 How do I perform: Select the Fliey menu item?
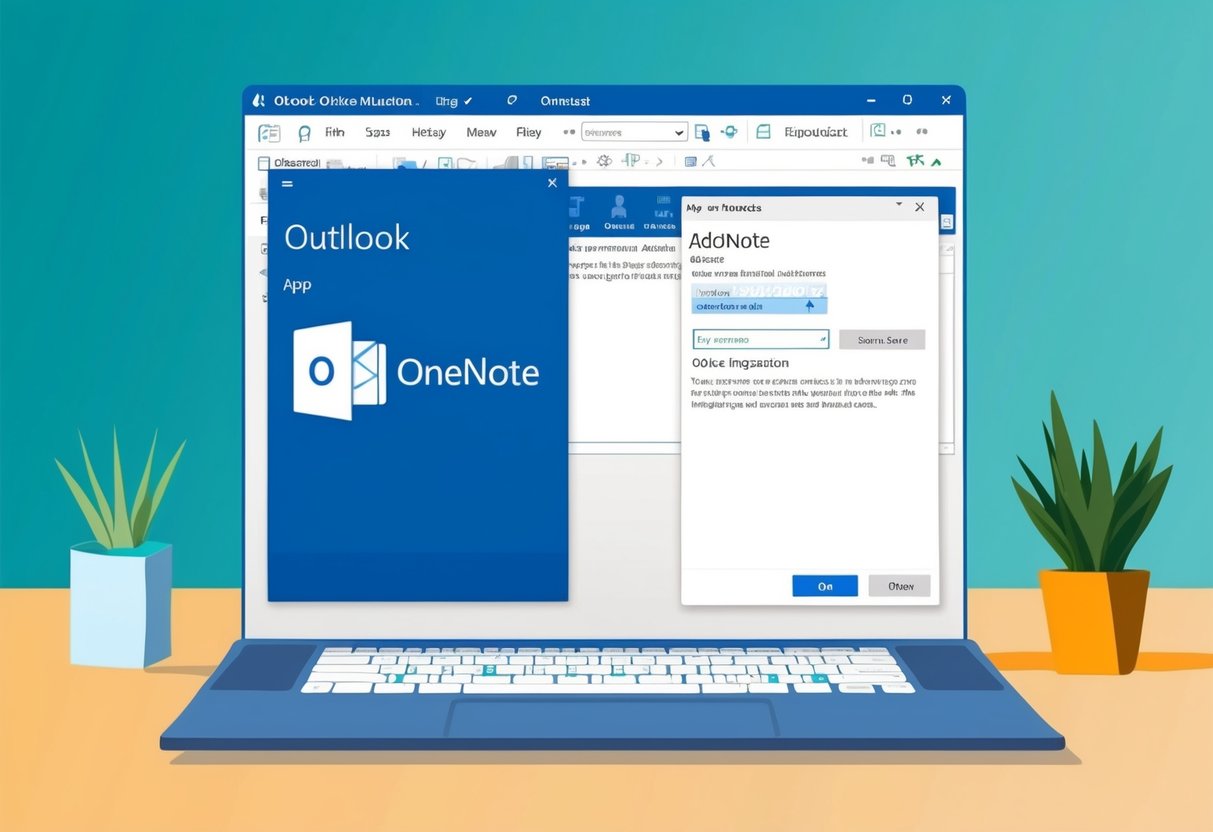529,131
